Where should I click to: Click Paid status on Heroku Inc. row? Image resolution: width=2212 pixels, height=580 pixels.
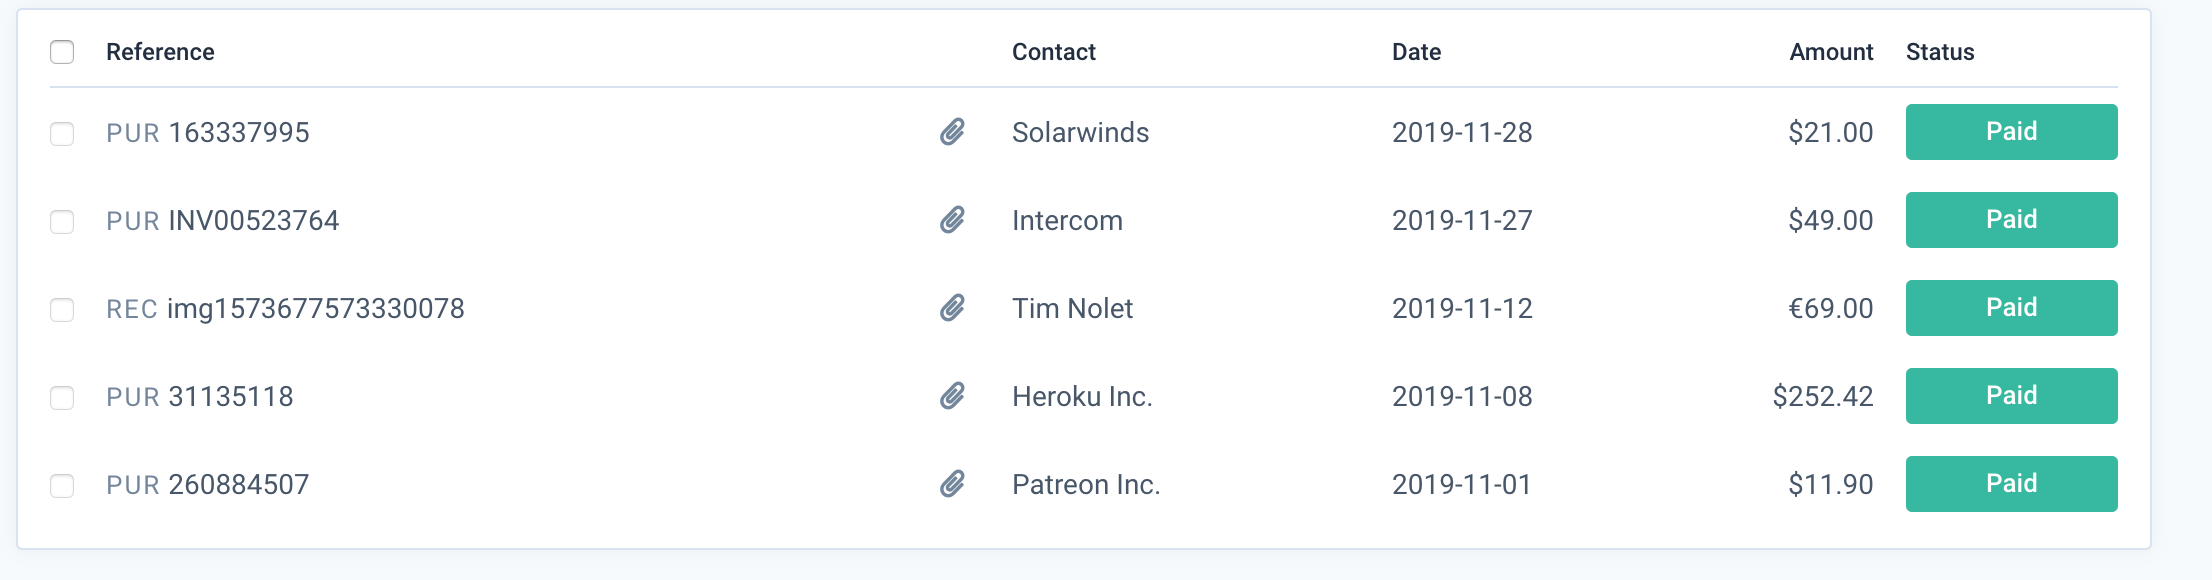click(x=2011, y=396)
